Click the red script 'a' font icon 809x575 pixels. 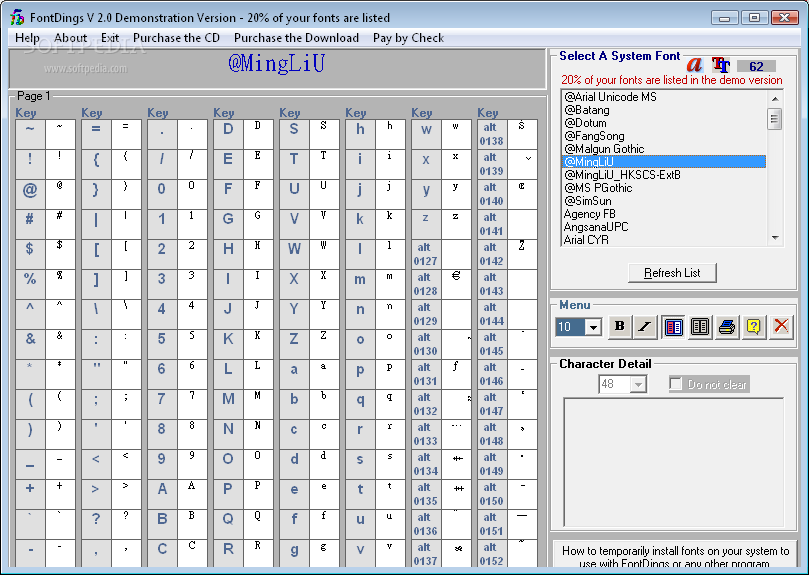point(695,65)
